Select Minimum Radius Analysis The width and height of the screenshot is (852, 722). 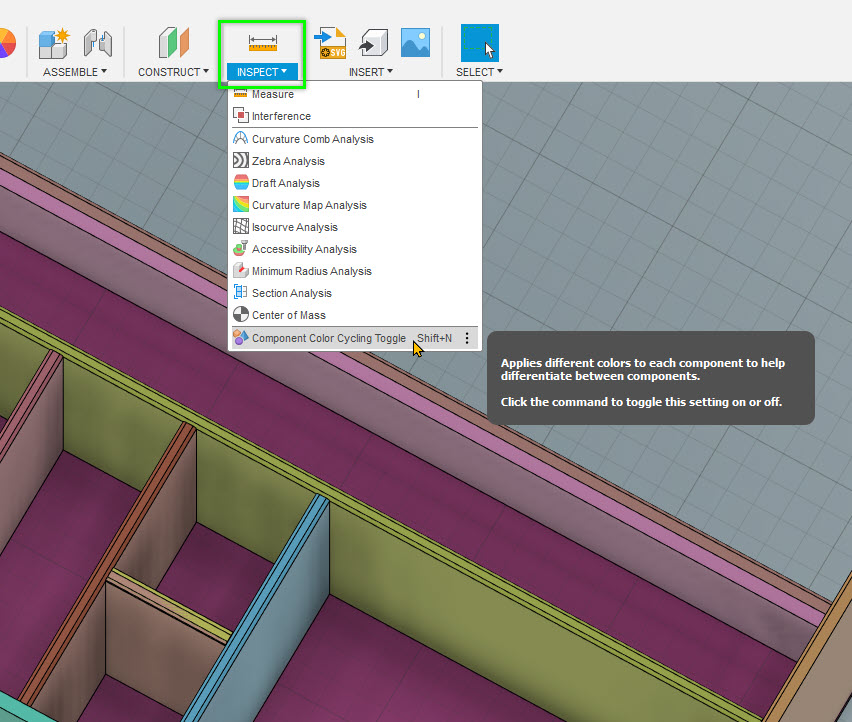point(355,271)
